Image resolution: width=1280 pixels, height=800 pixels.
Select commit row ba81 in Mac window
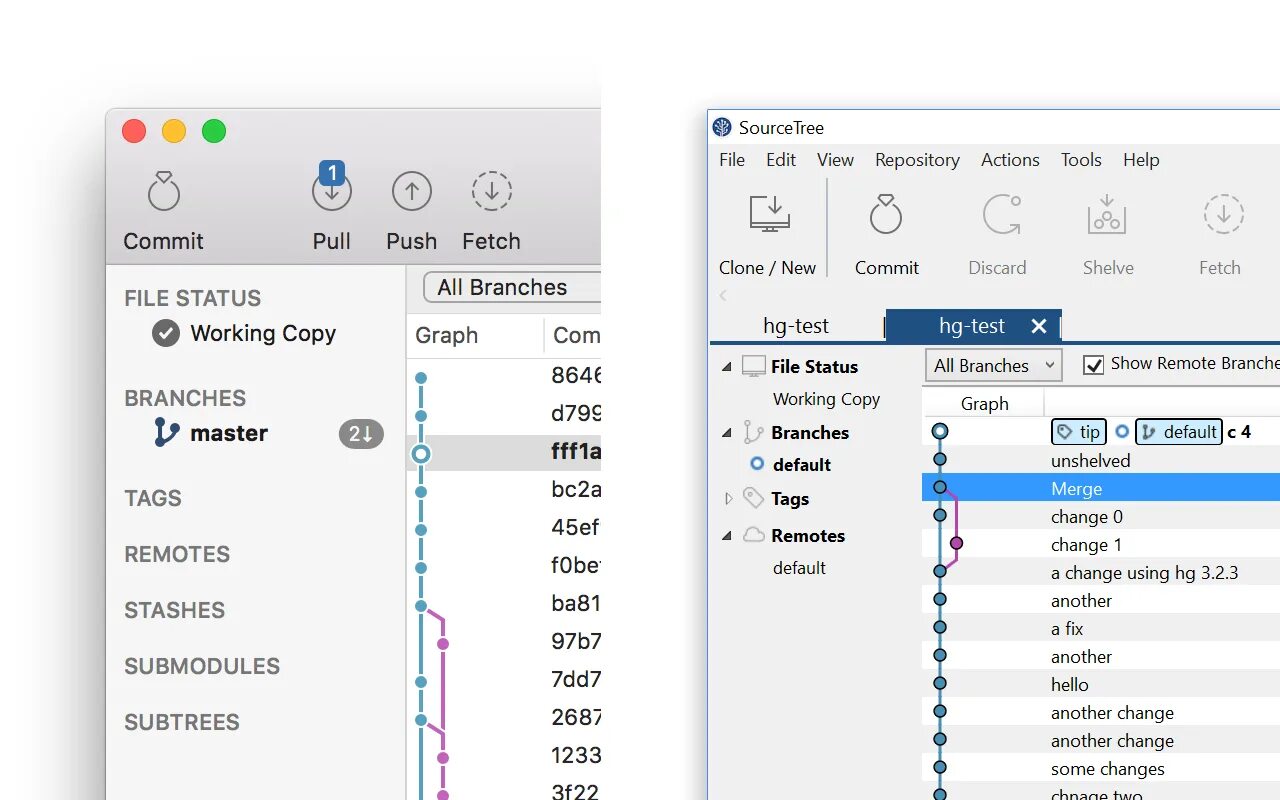504,604
